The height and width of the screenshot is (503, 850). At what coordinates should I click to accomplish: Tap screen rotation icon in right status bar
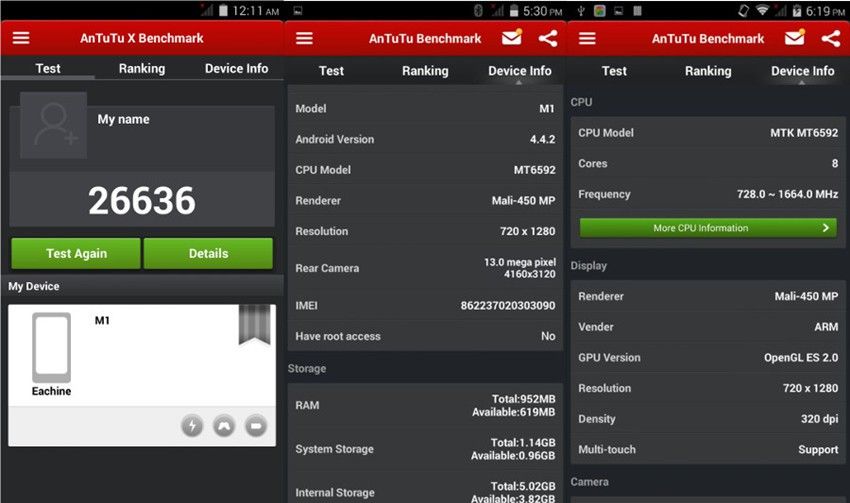click(744, 10)
